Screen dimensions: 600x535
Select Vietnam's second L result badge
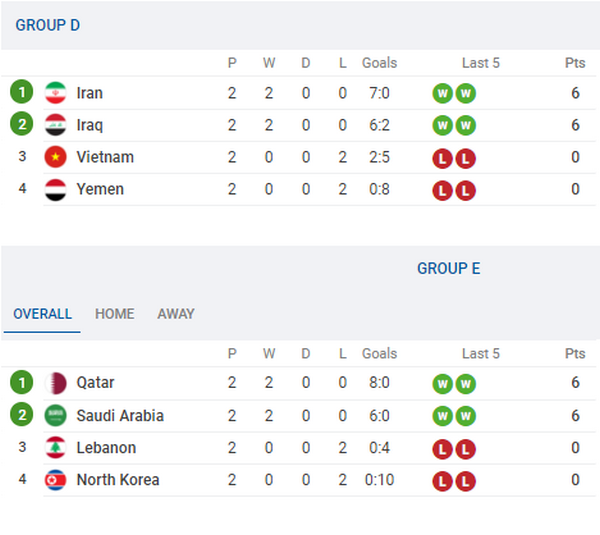click(465, 158)
